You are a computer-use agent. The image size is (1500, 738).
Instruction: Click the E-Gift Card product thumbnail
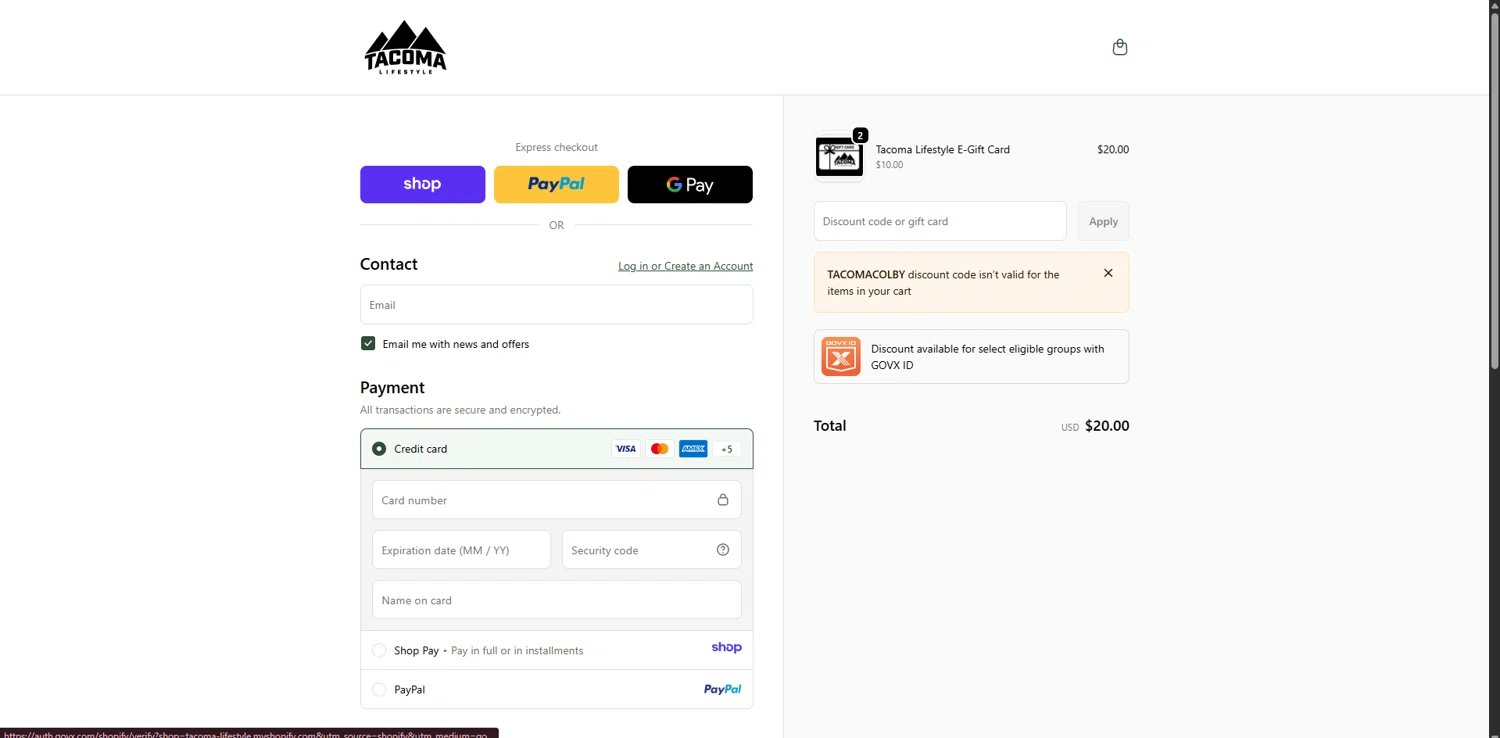point(839,158)
